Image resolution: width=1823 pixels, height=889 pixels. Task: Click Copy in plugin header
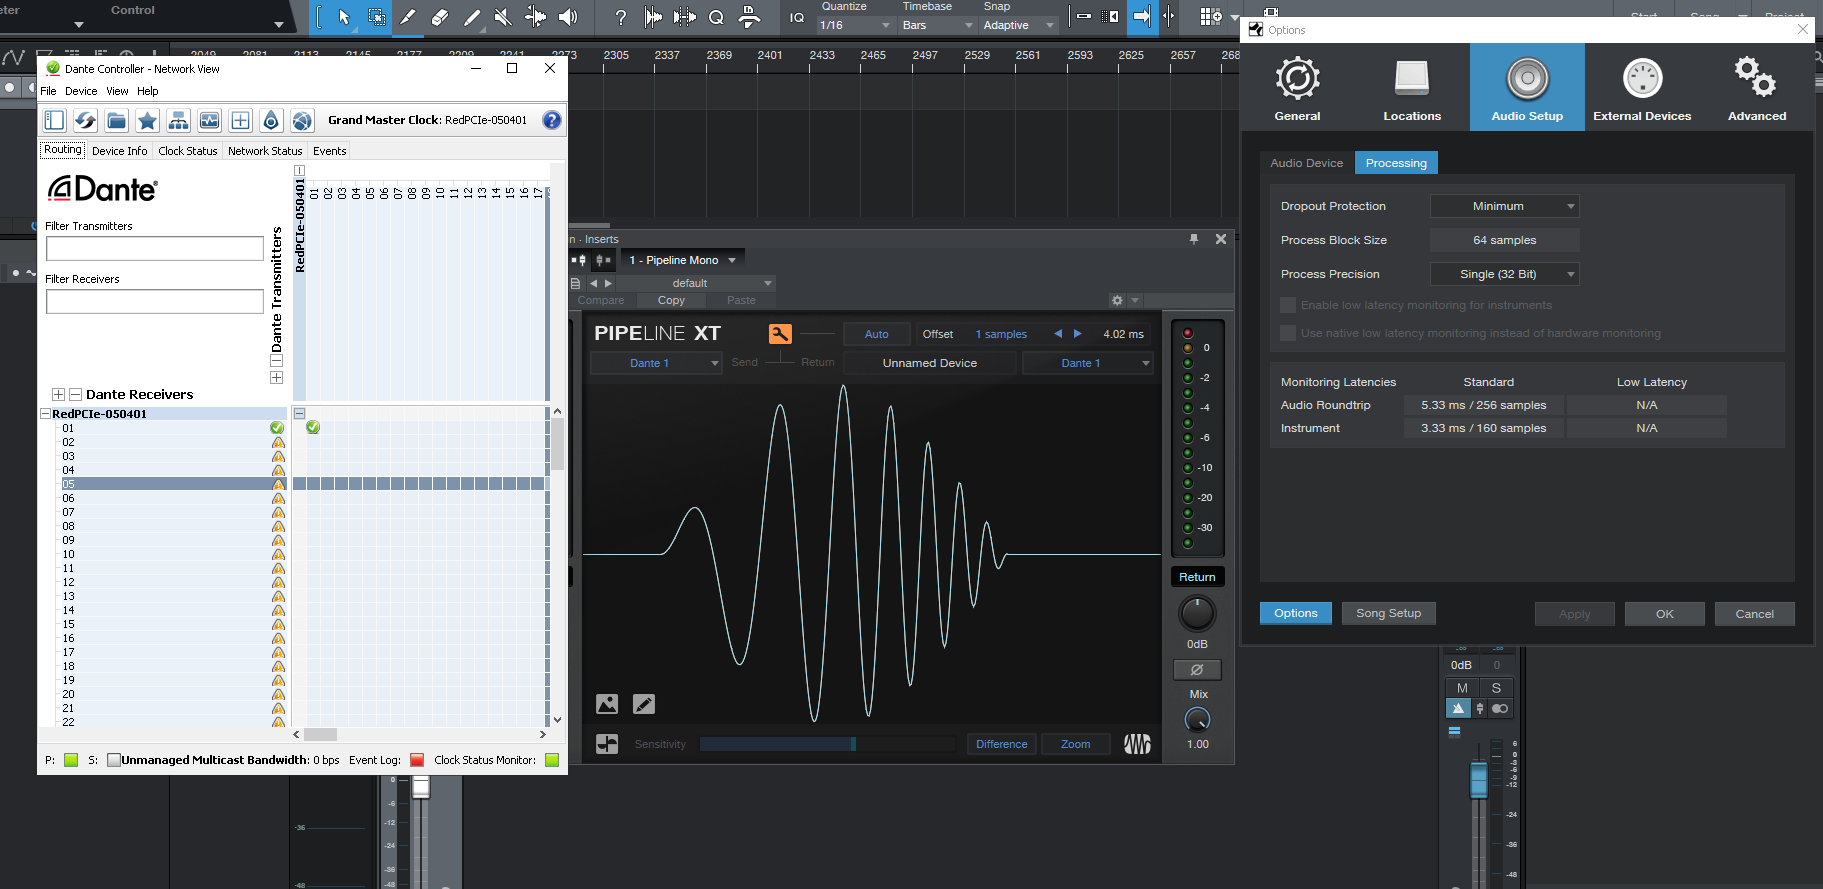click(671, 300)
